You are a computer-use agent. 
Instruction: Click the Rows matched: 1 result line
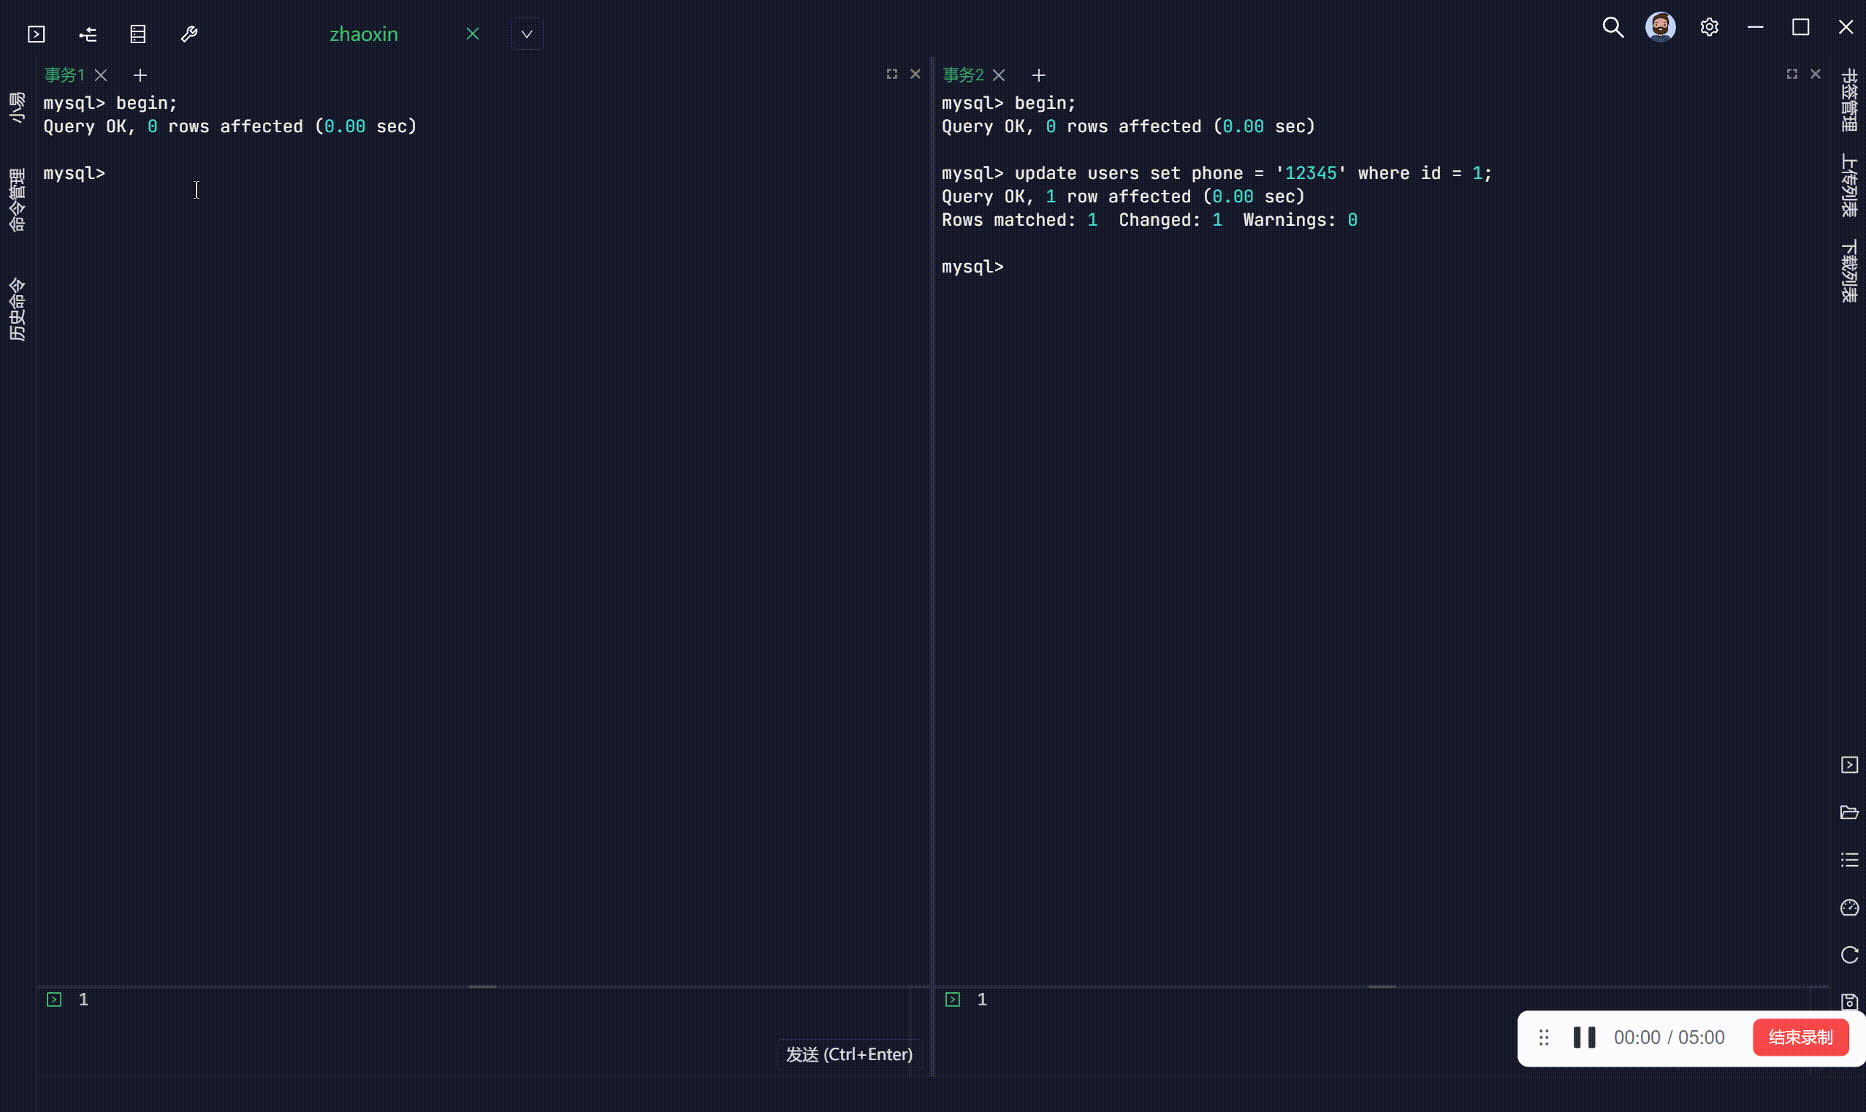(1150, 220)
